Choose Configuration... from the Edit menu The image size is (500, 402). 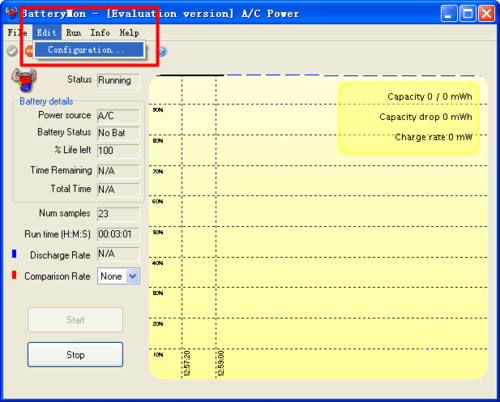point(89,50)
